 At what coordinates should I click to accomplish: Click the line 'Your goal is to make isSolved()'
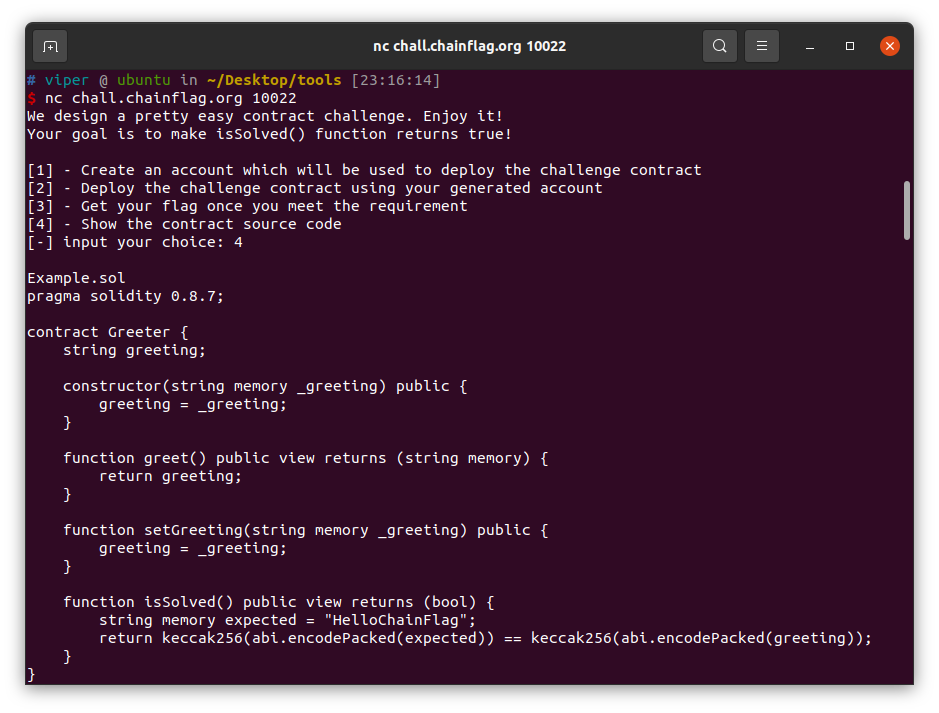pos(269,134)
